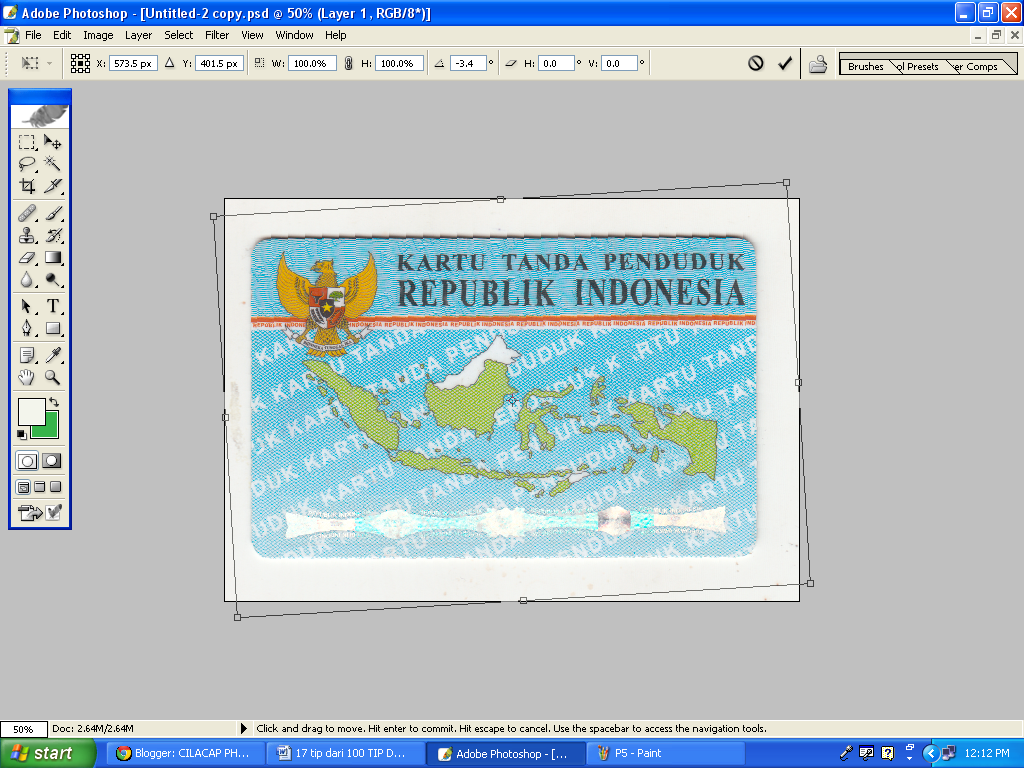Select the Magic Wand tool
Viewport: 1024px width, 768px height.
[x=52, y=163]
